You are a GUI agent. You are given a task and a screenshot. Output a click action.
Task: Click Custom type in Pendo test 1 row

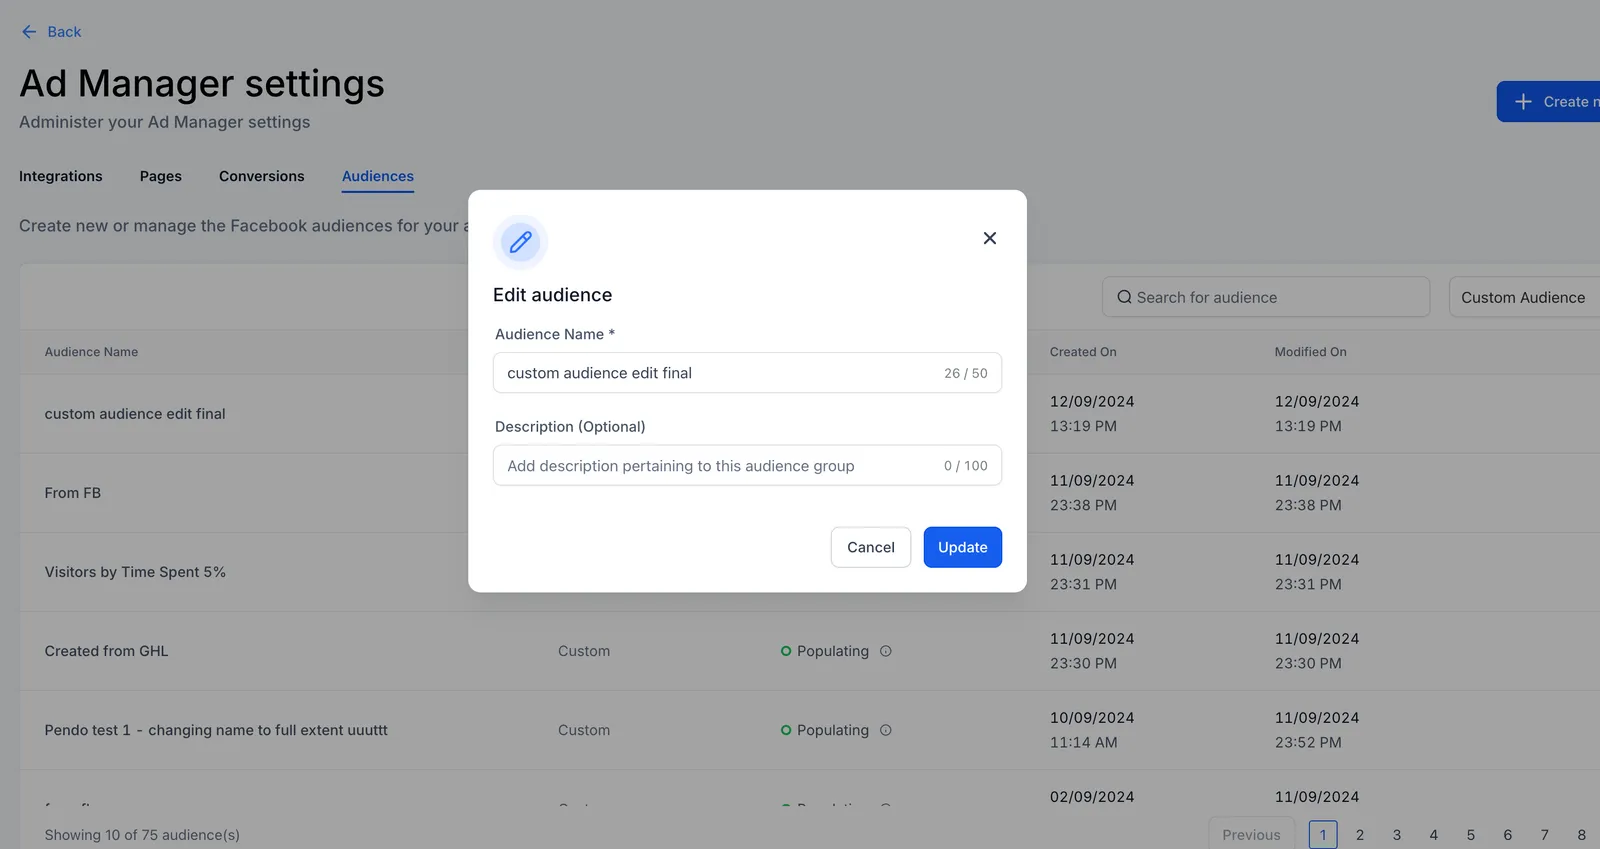(x=584, y=730)
